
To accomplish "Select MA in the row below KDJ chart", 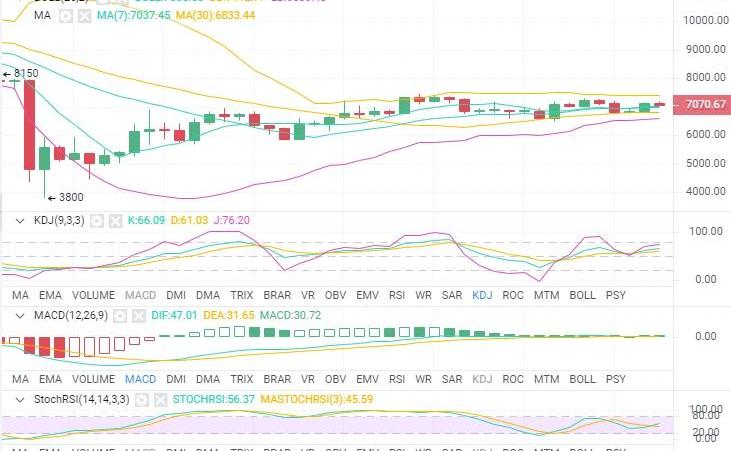I will (x=20, y=295).
